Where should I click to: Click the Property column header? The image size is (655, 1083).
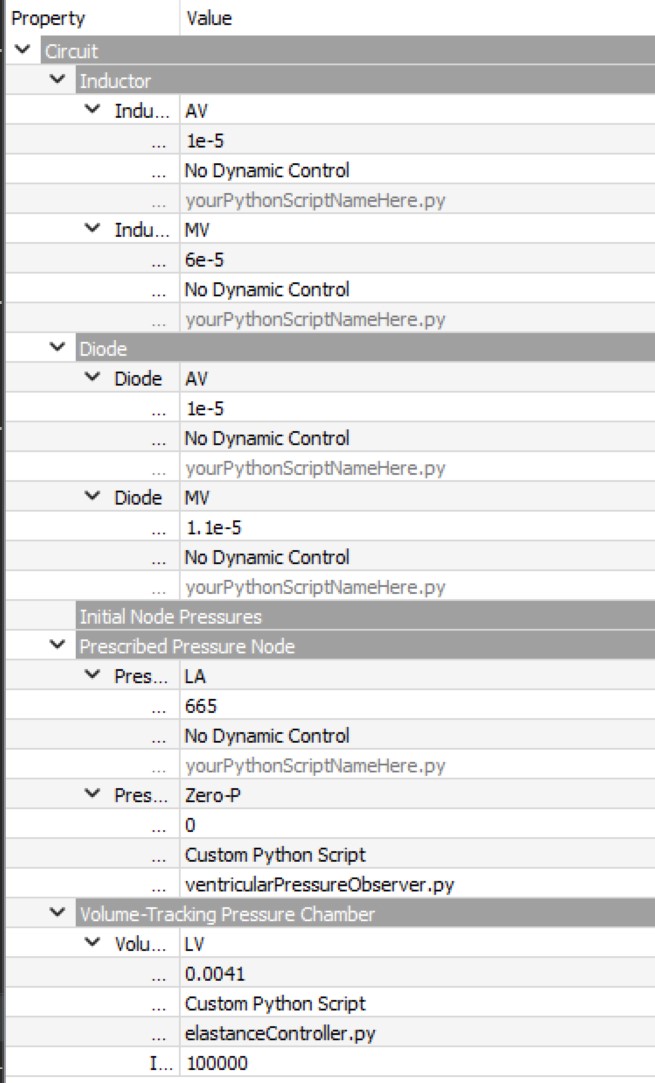pyautogui.click(x=40, y=14)
